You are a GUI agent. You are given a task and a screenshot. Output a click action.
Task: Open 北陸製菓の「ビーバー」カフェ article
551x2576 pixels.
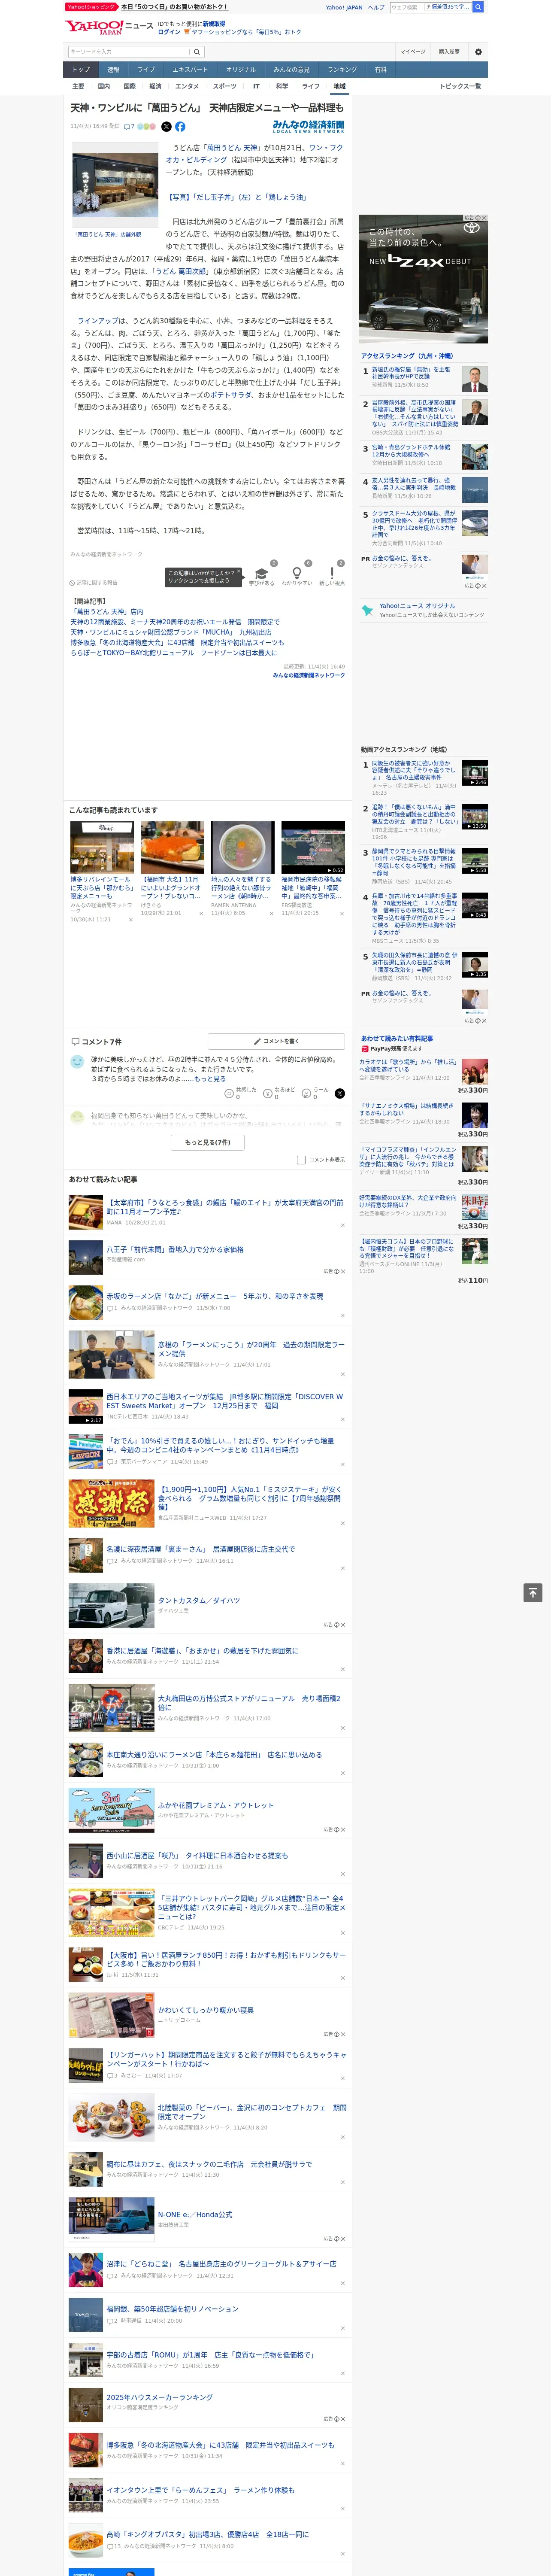click(251, 2111)
